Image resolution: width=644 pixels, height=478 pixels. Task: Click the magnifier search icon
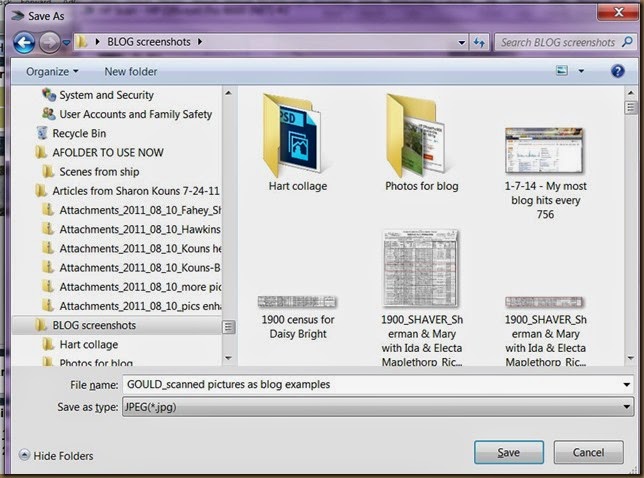pos(627,42)
